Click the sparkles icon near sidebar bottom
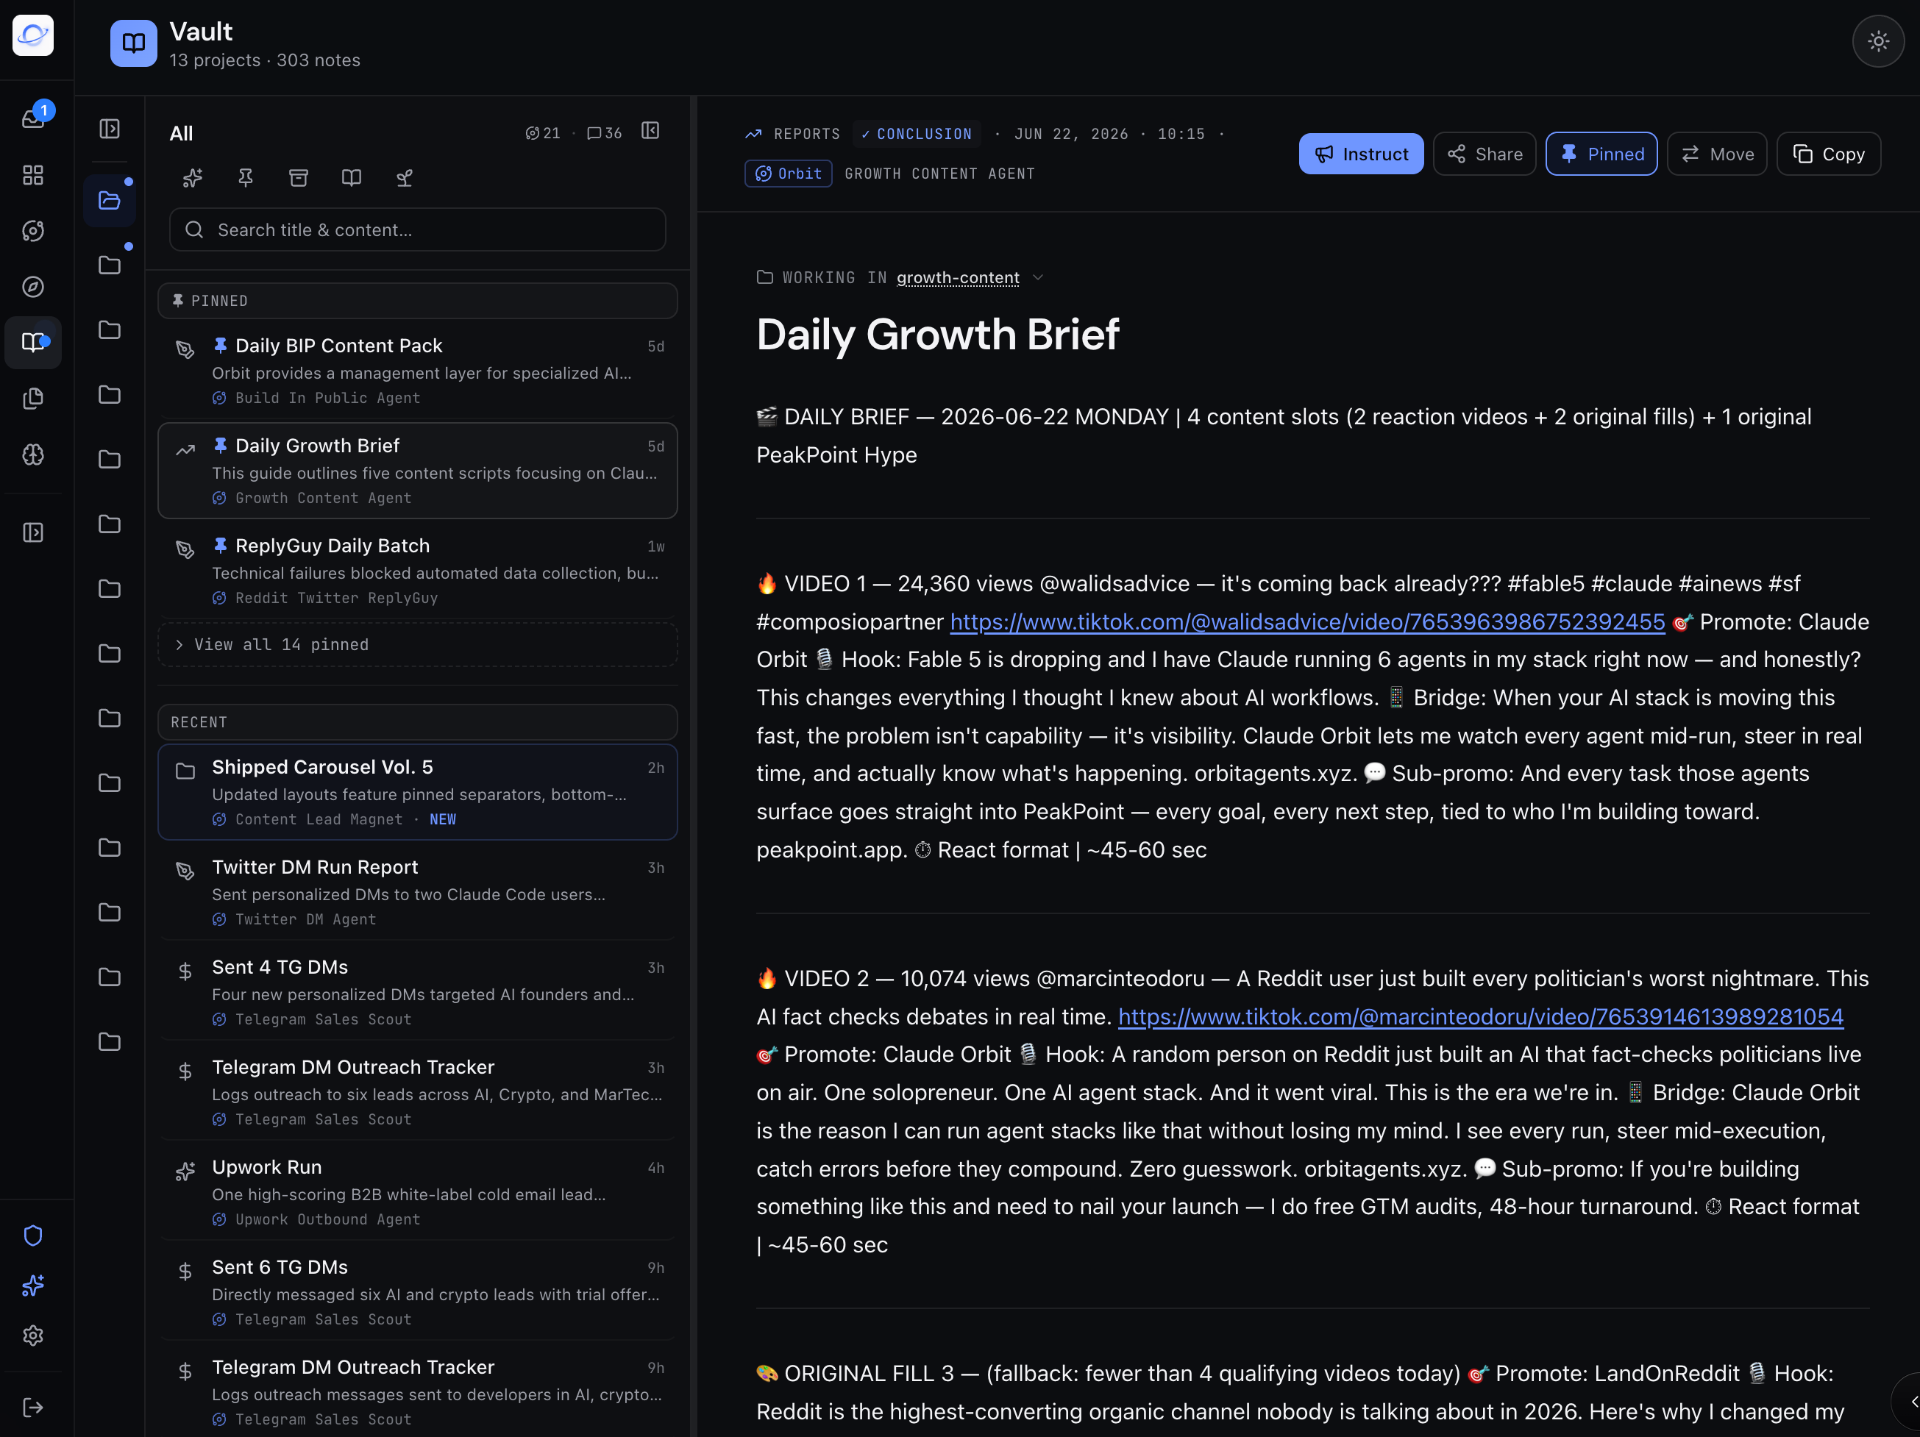 [x=33, y=1285]
